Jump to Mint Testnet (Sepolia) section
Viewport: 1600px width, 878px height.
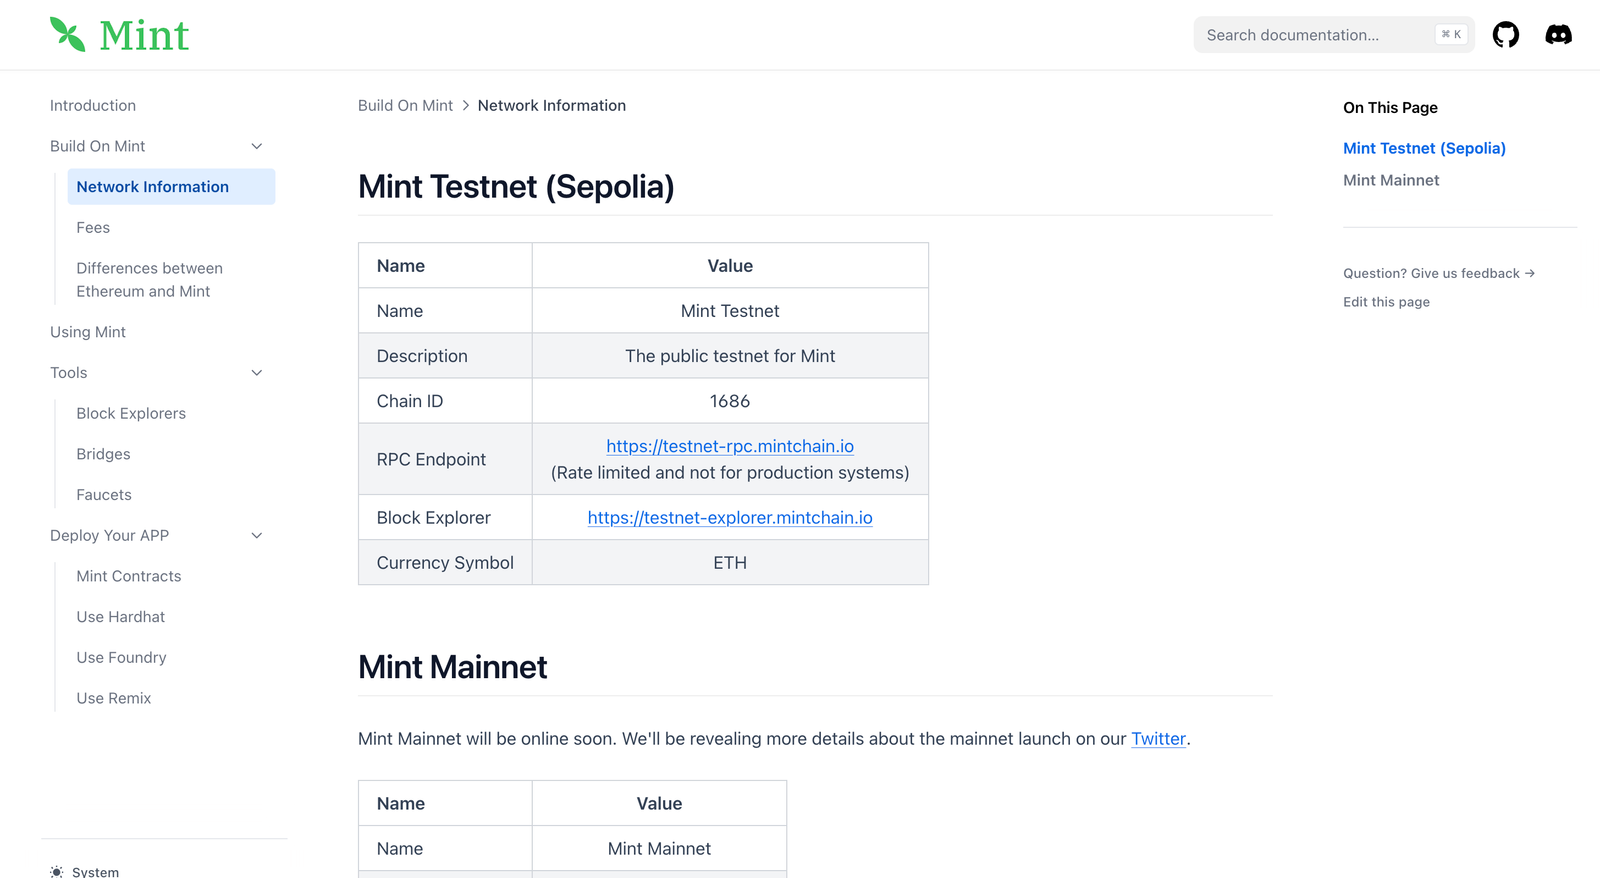1424,148
